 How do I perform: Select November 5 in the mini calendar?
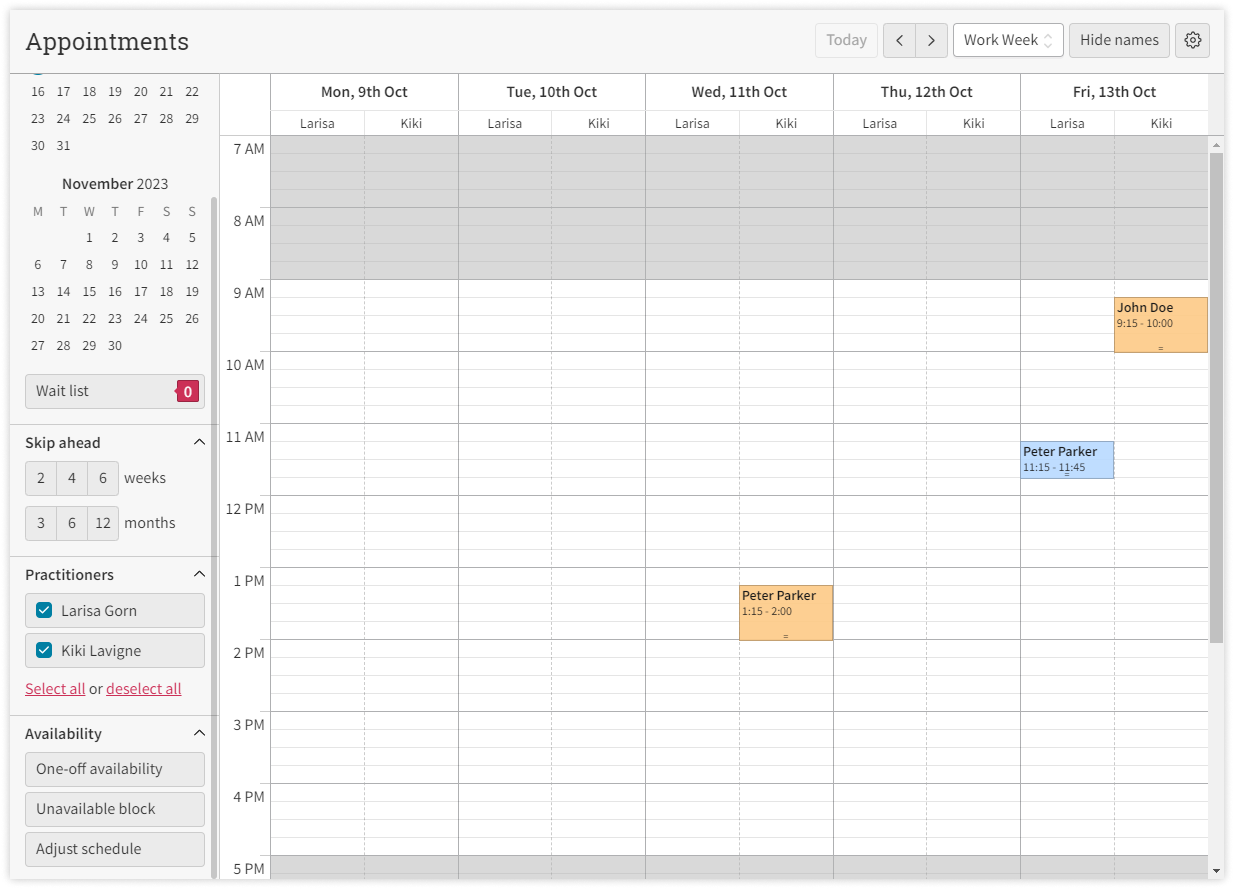point(192,238)
